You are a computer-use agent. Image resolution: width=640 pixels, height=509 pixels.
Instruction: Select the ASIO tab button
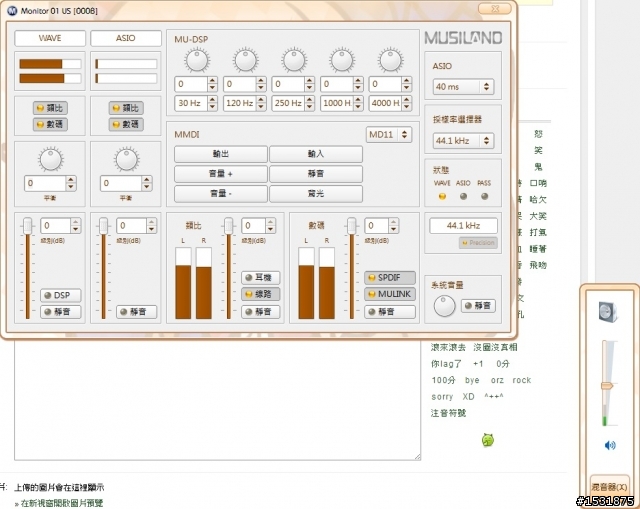(126, 38)
